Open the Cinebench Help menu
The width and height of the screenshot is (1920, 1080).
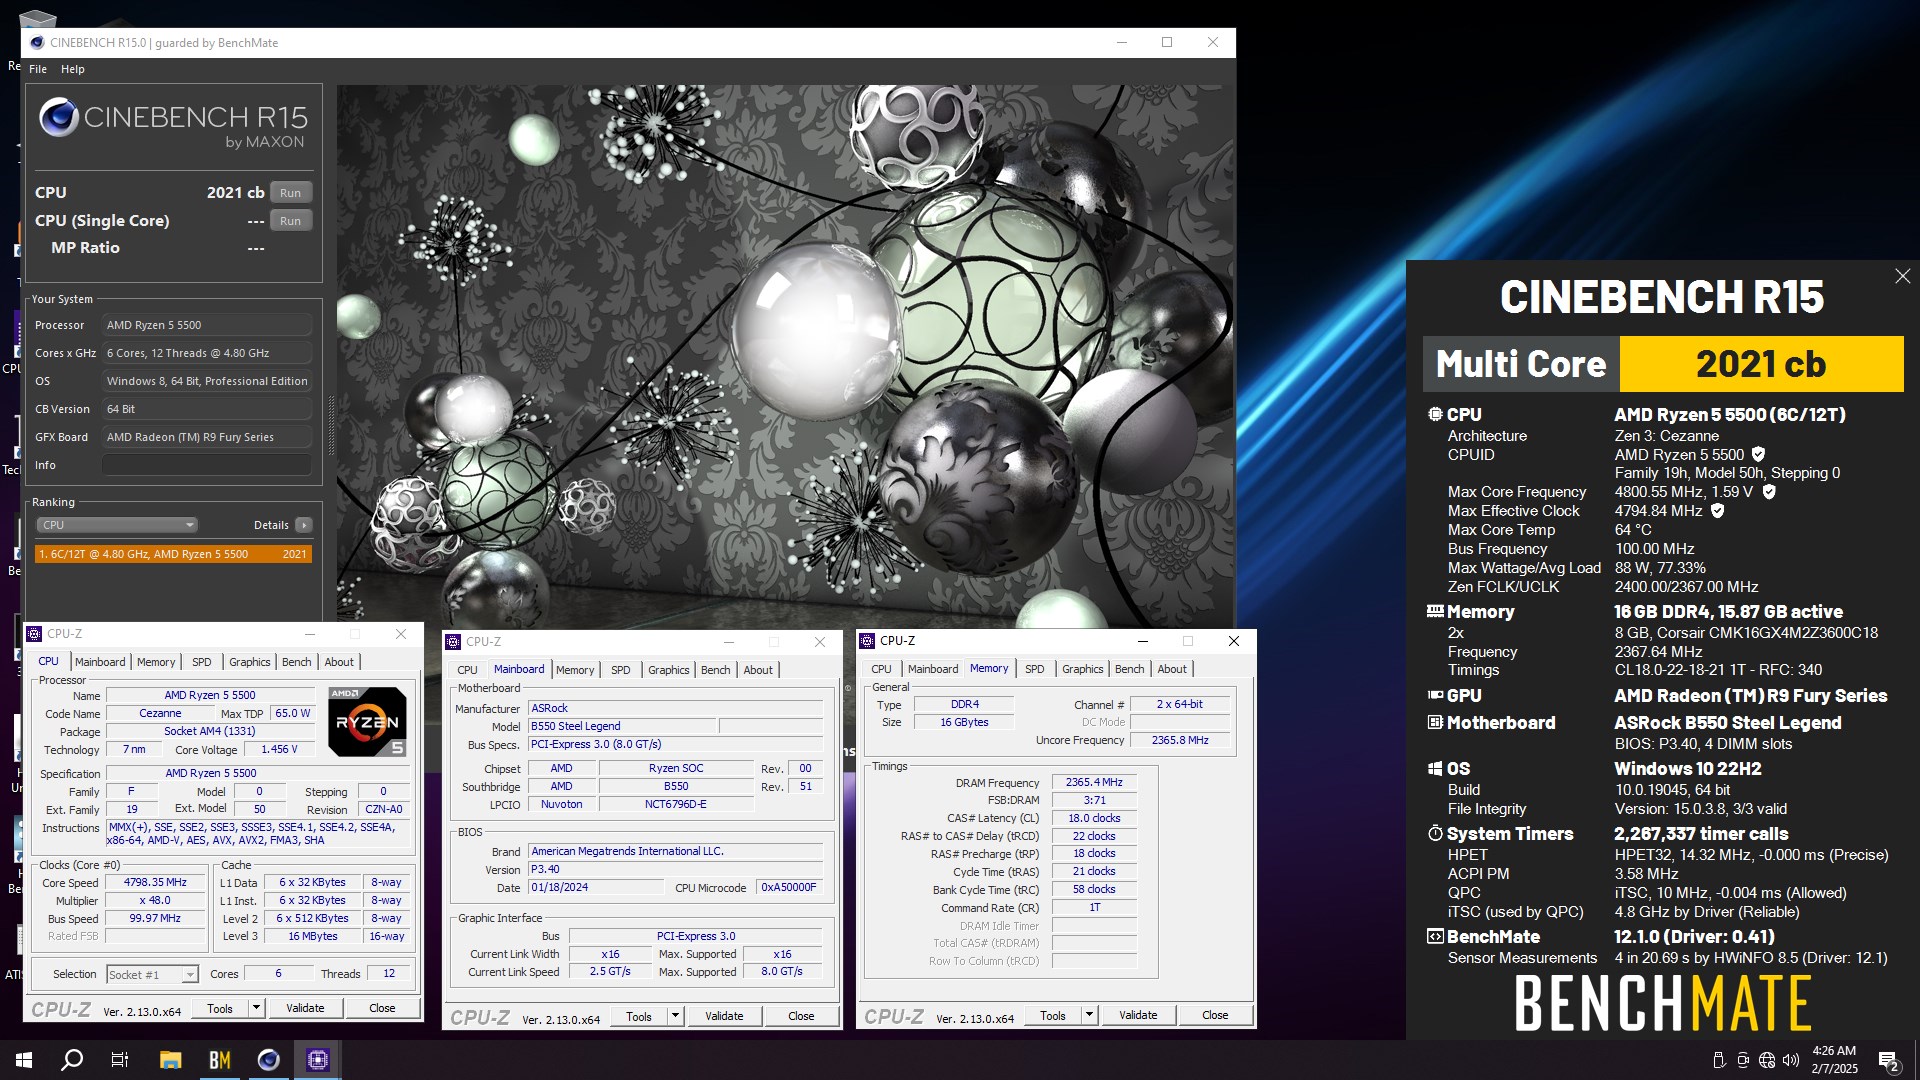[73, 69]
